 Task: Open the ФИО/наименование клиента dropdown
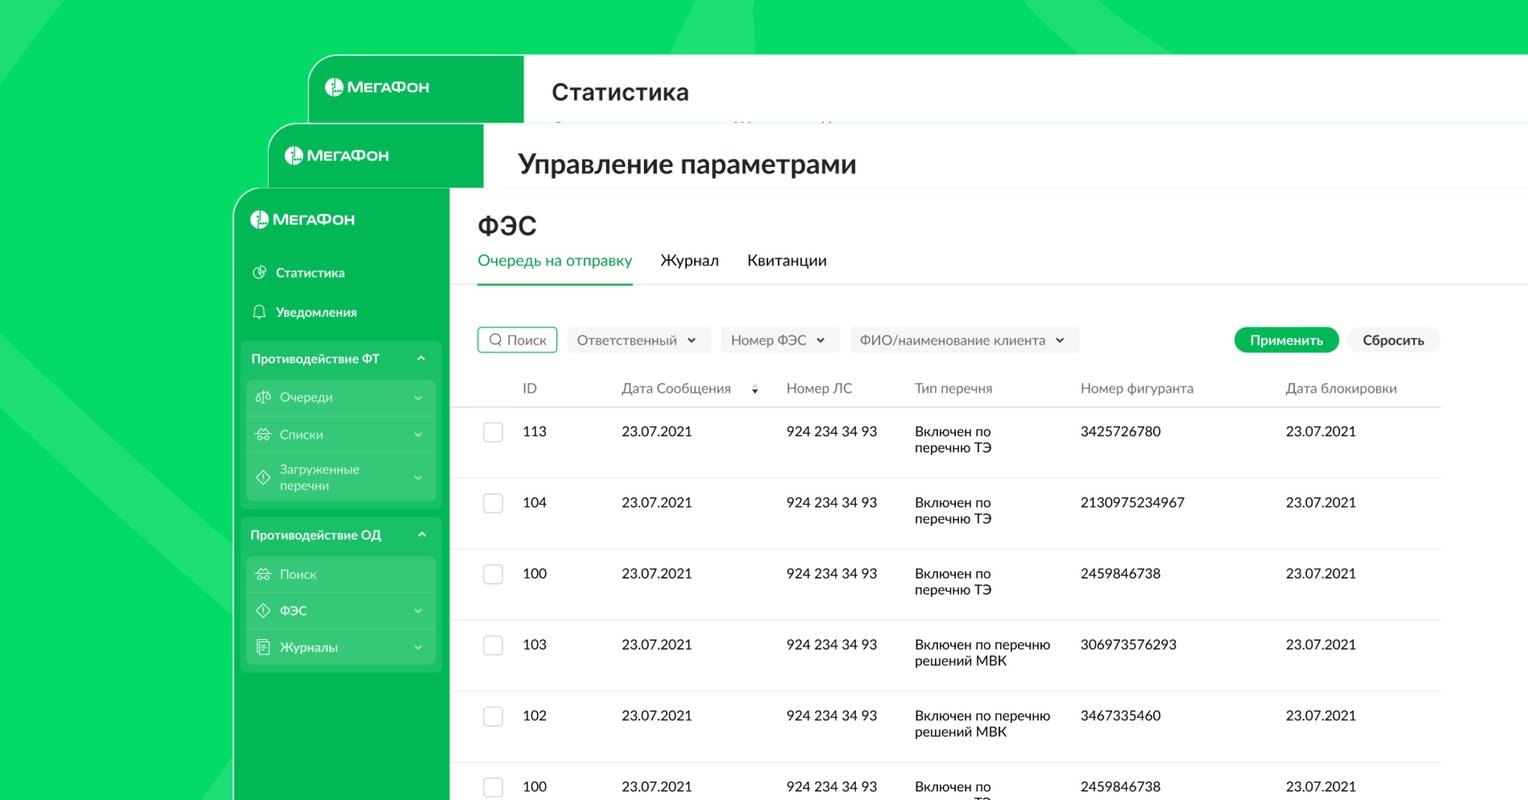tap(964, 340)
